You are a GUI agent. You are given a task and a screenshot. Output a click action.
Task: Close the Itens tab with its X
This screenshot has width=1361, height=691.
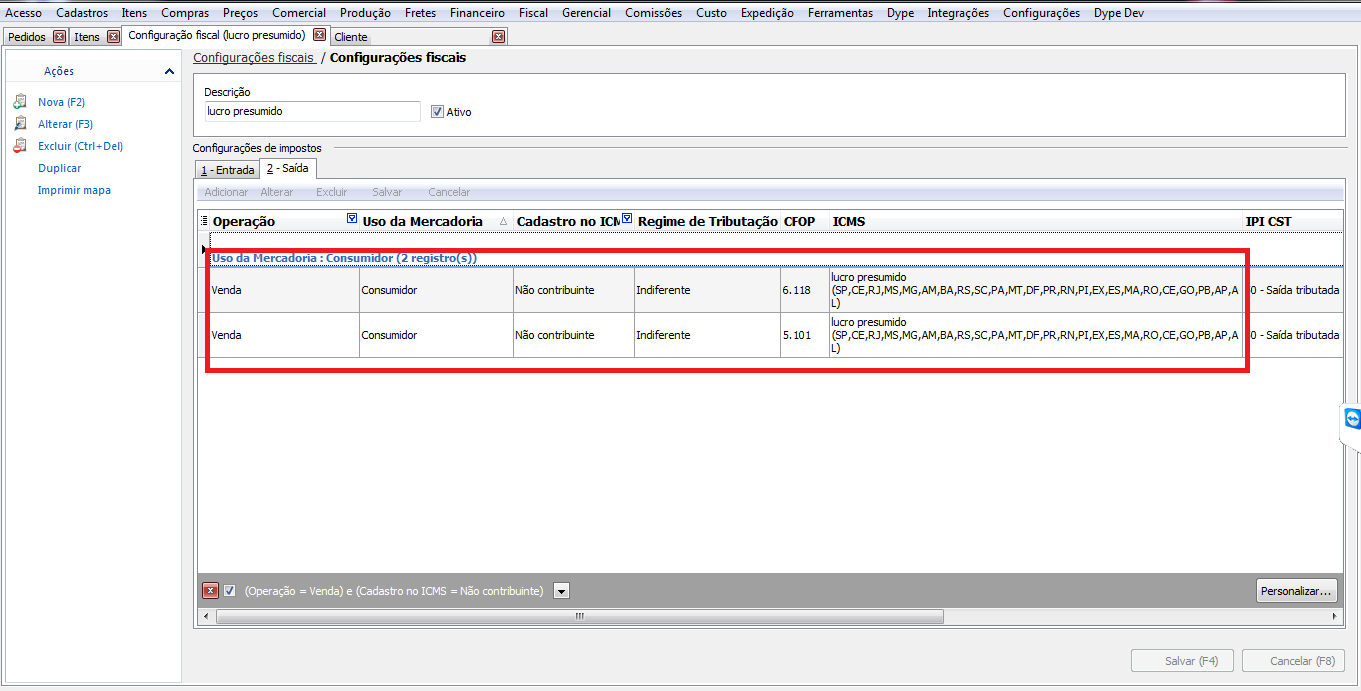pos(113,37)
